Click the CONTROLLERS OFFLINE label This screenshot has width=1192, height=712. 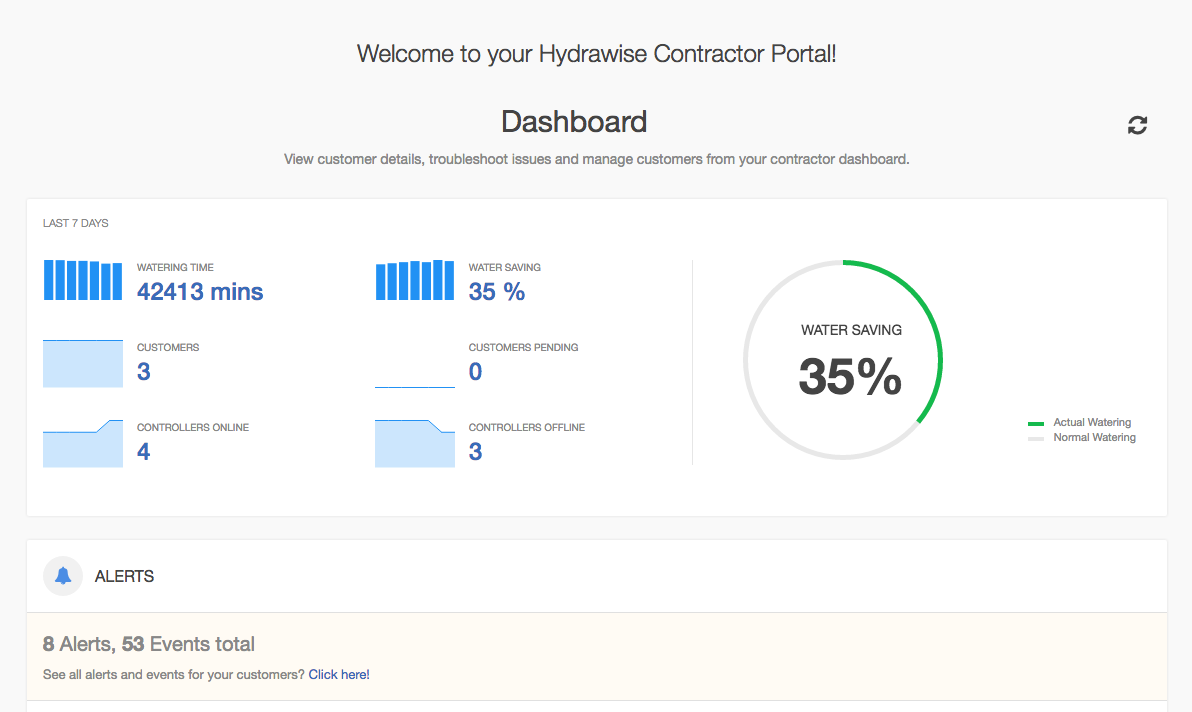(527, 428)
